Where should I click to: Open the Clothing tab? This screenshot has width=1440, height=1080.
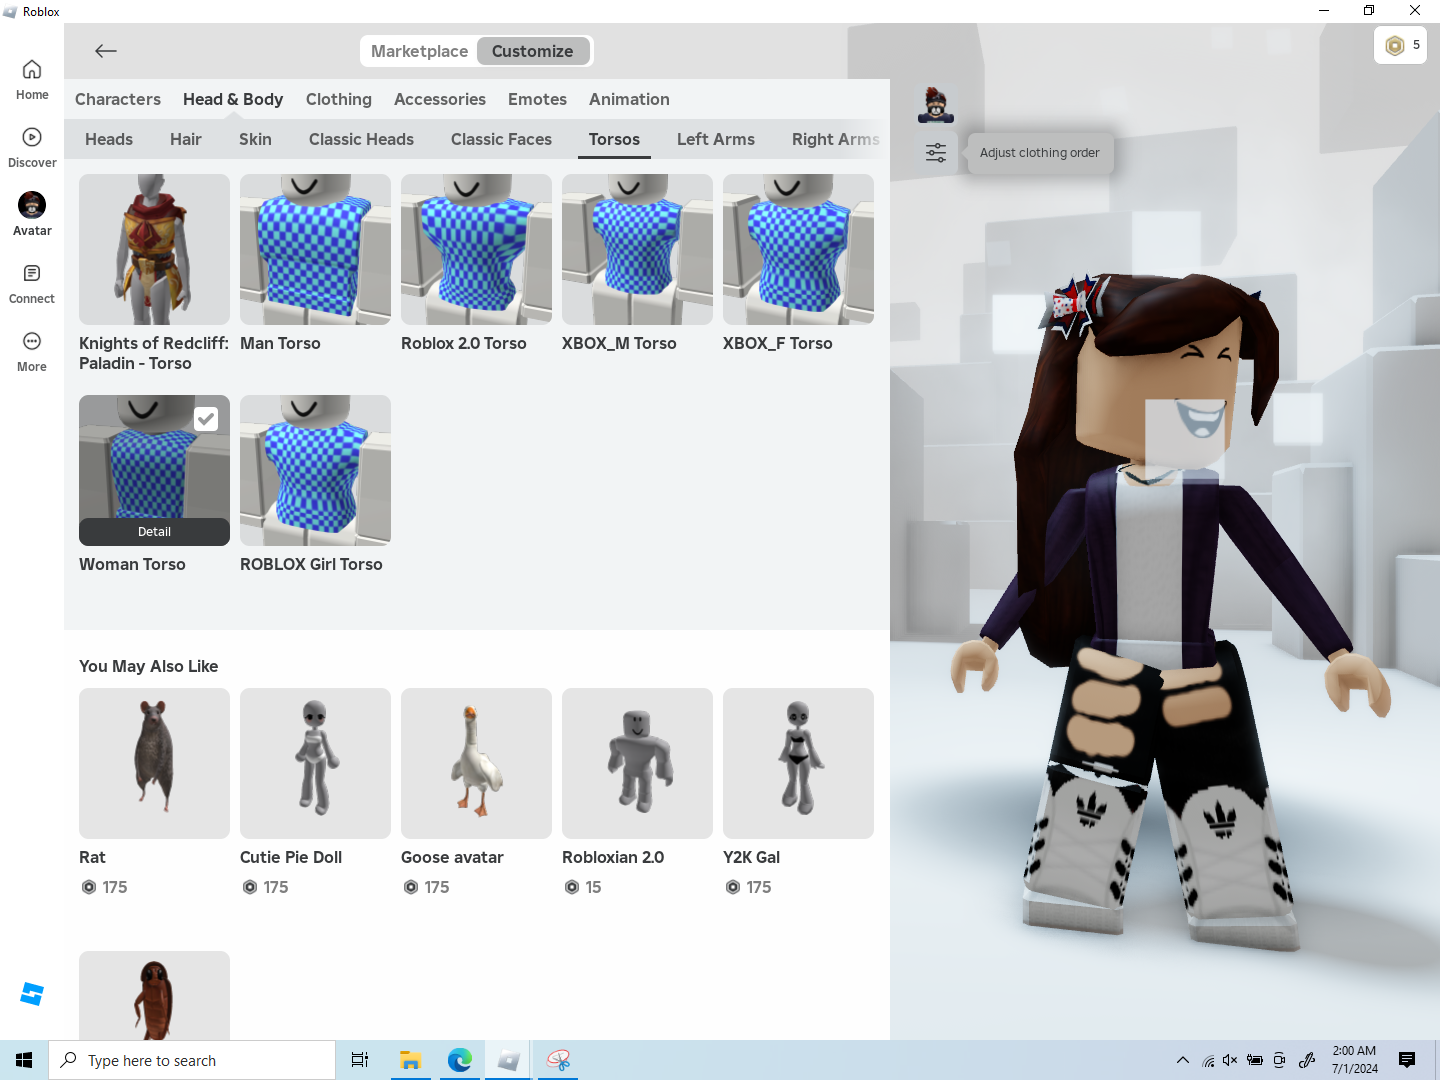(x=339, y=99)
